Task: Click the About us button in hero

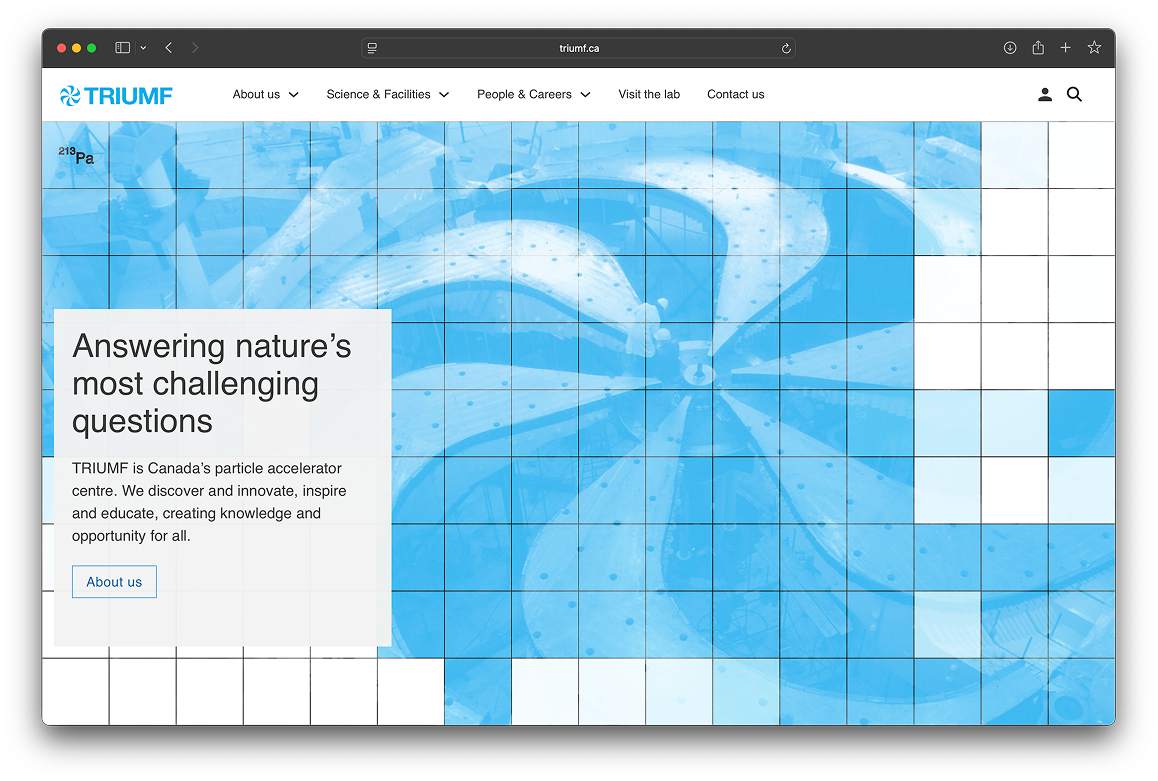Action: [114, 582]
